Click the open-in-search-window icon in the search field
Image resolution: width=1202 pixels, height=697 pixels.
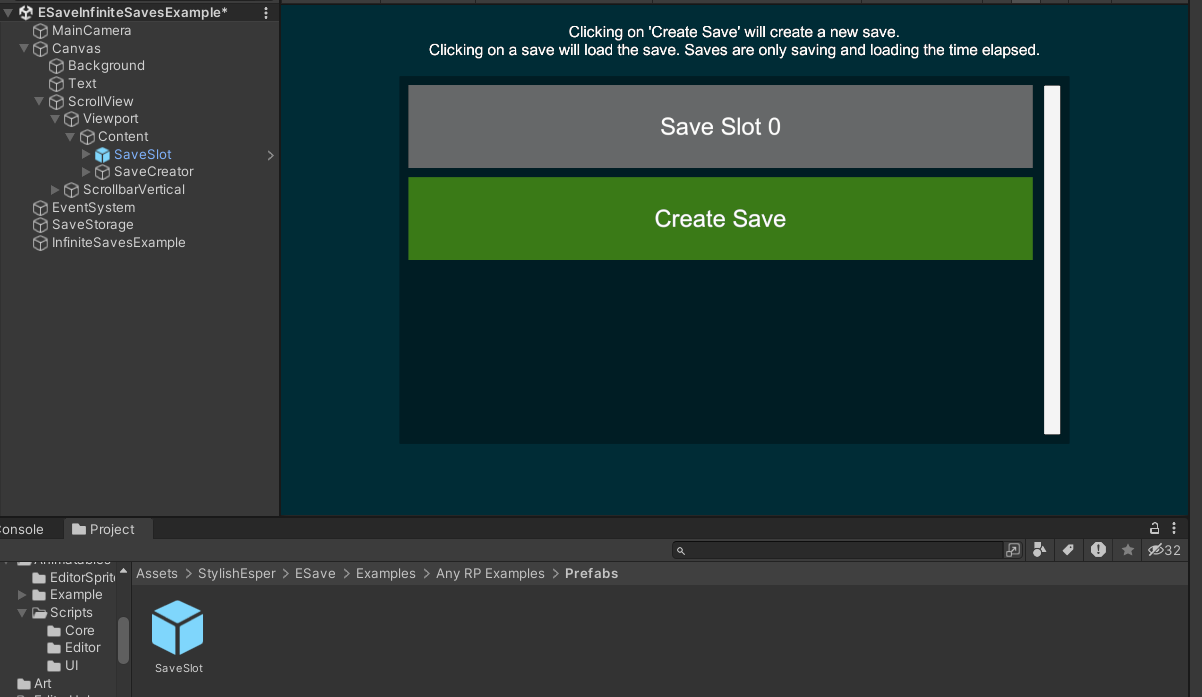pyautogui.click(x=1013, y=550)
